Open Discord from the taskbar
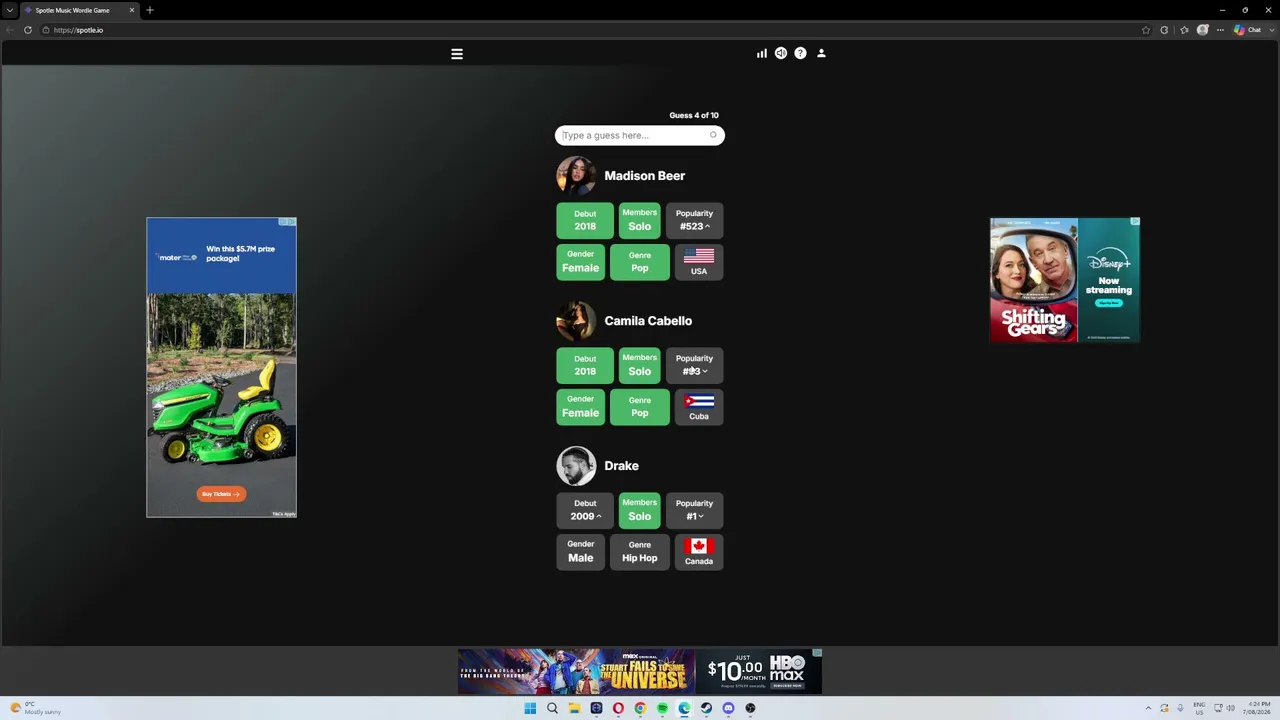 (728, 709)
